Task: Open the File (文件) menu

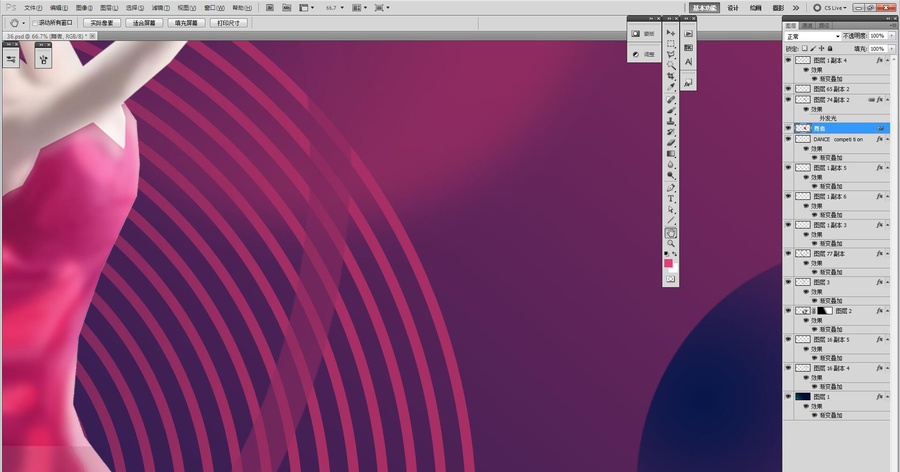Action: [x=33, y=8]
